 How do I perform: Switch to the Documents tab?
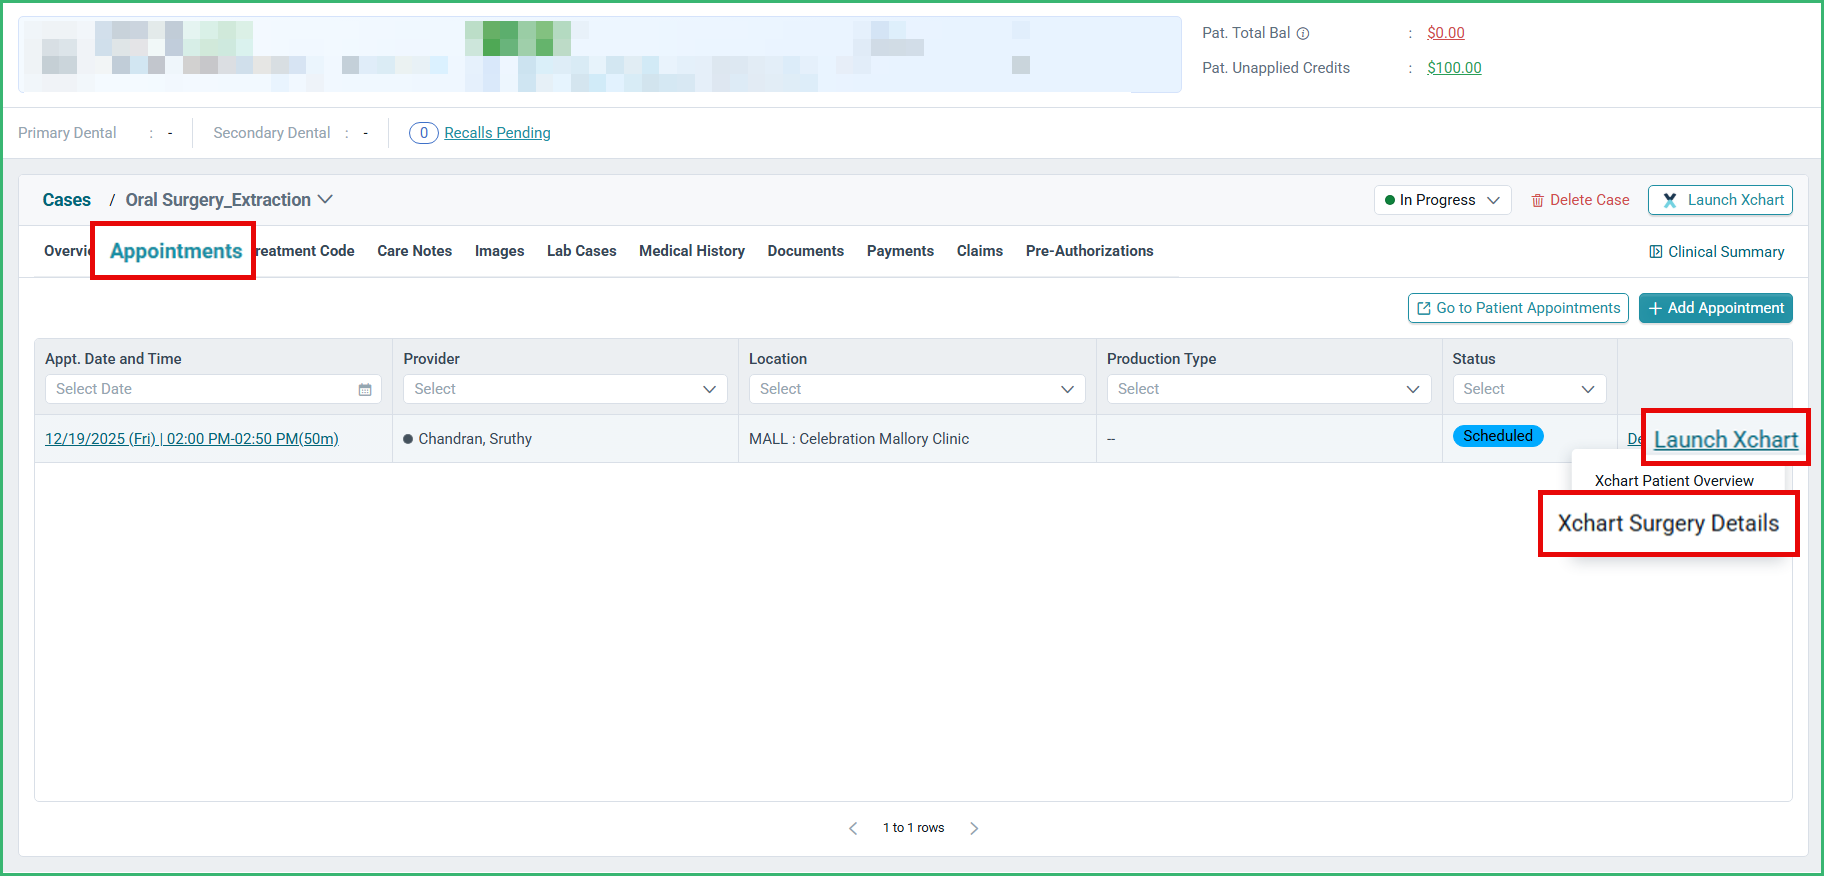tap(806, 251)
